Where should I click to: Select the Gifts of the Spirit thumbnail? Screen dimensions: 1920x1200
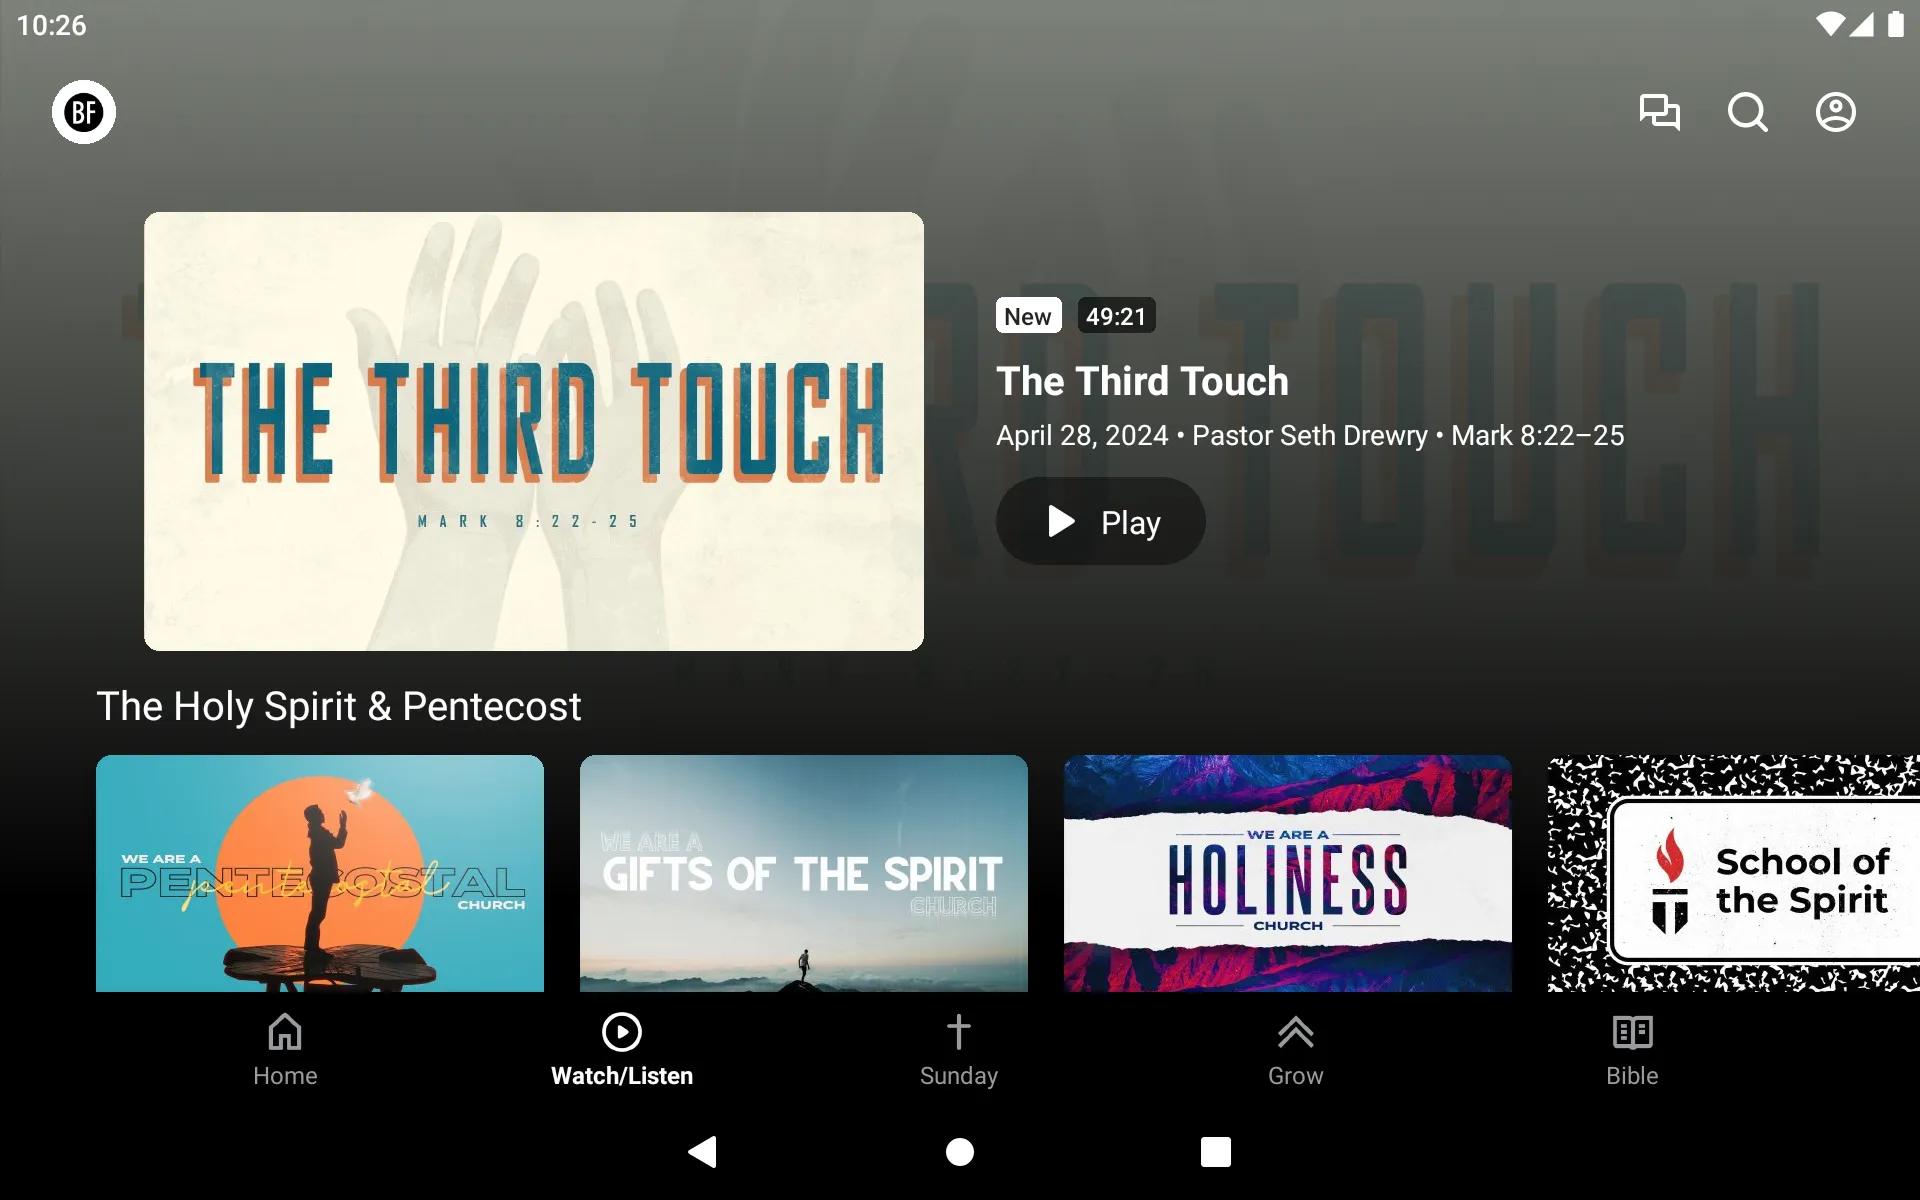[x=803, y=872]
